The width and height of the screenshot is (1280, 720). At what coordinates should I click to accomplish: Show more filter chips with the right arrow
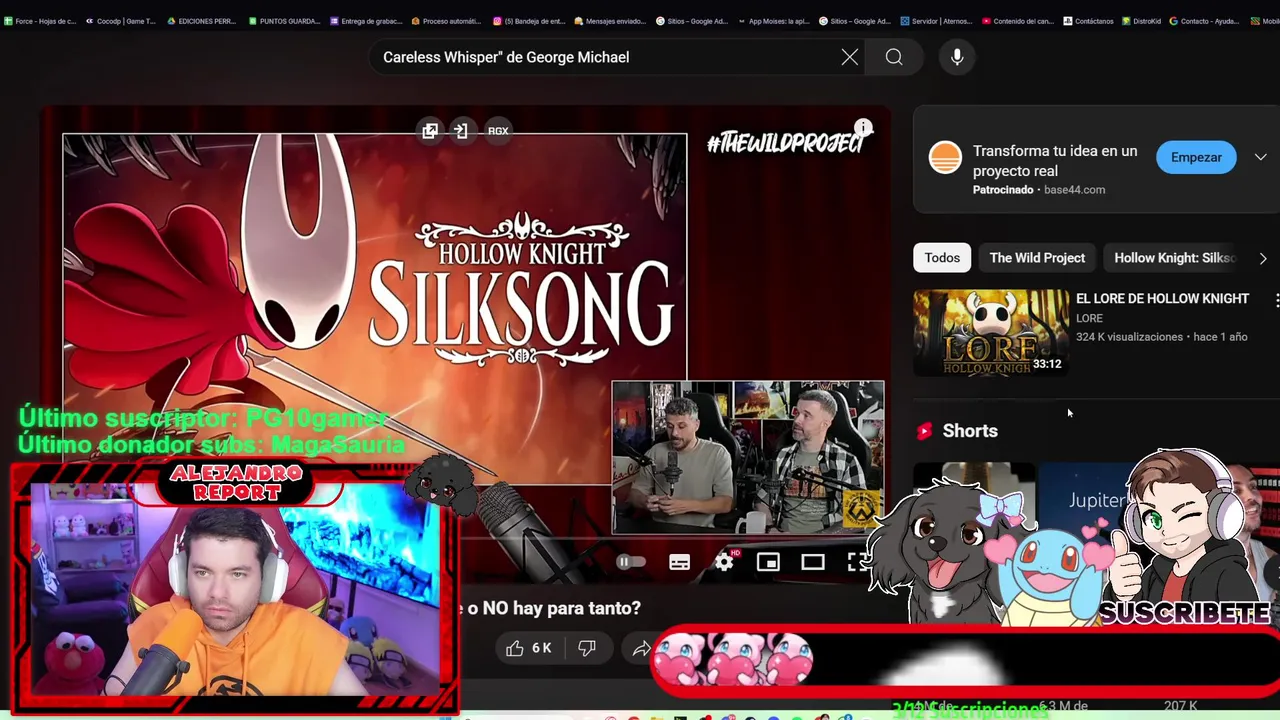[1262, 258]
